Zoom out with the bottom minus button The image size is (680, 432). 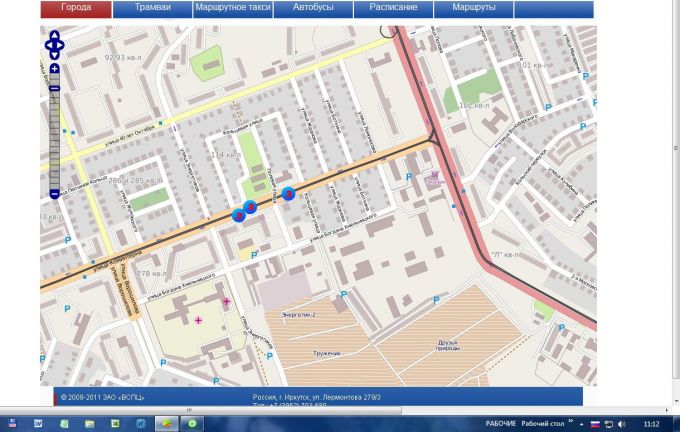pos(55,193)
